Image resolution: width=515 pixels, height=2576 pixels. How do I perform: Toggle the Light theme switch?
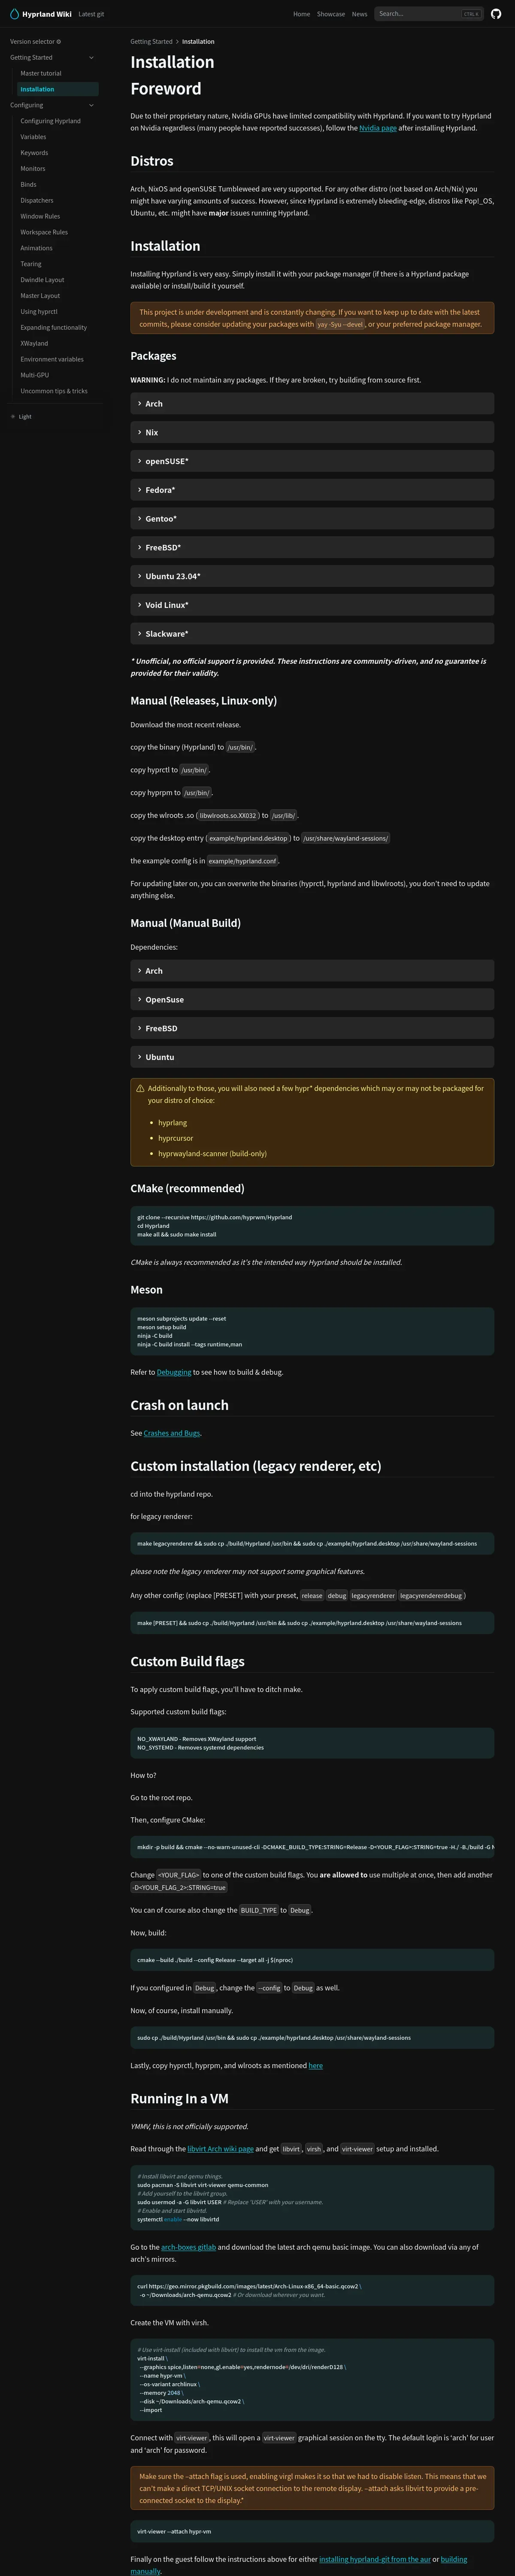click(x=21, y=417)
